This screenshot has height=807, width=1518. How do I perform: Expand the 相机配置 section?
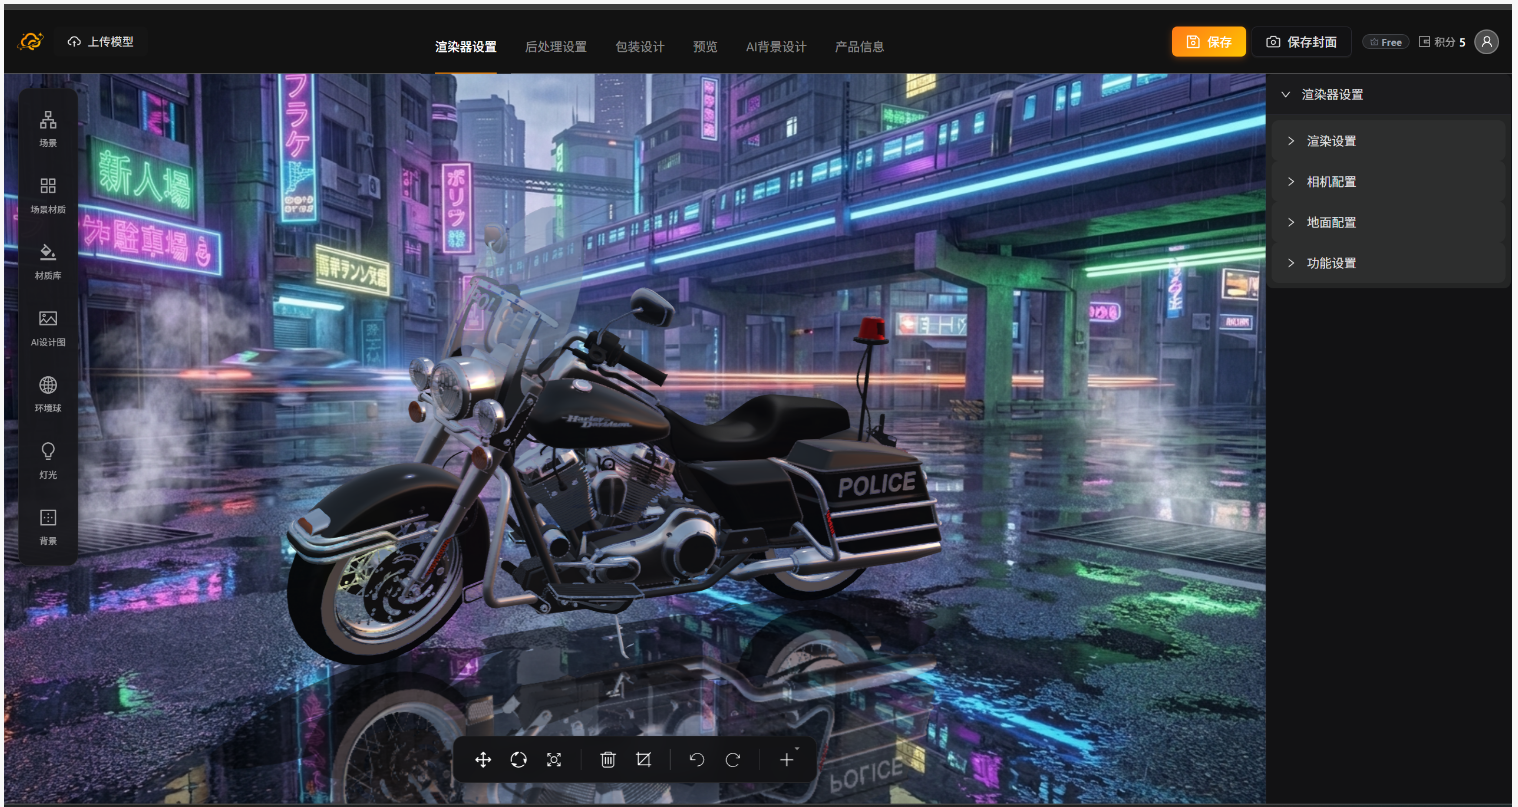pyautogui.click(x=1330, y=182)
